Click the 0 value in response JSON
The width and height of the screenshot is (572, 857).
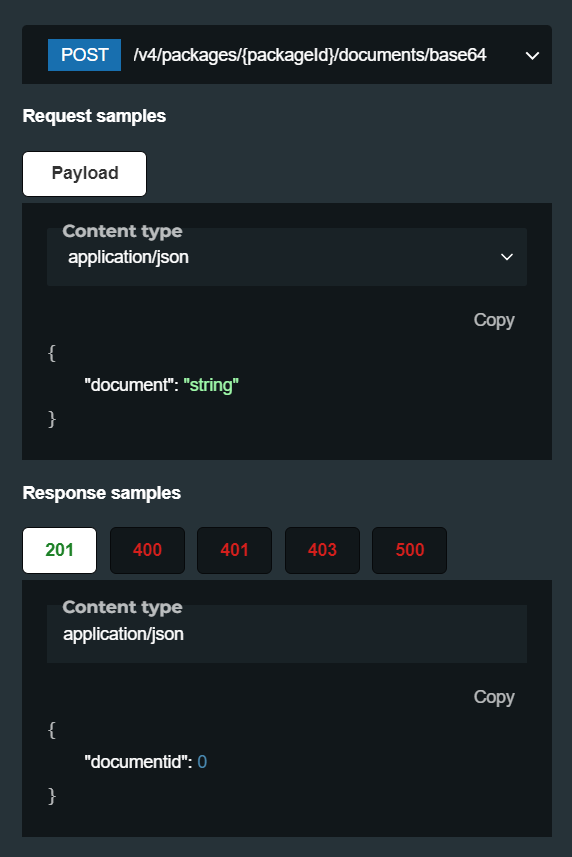[202, 762]
